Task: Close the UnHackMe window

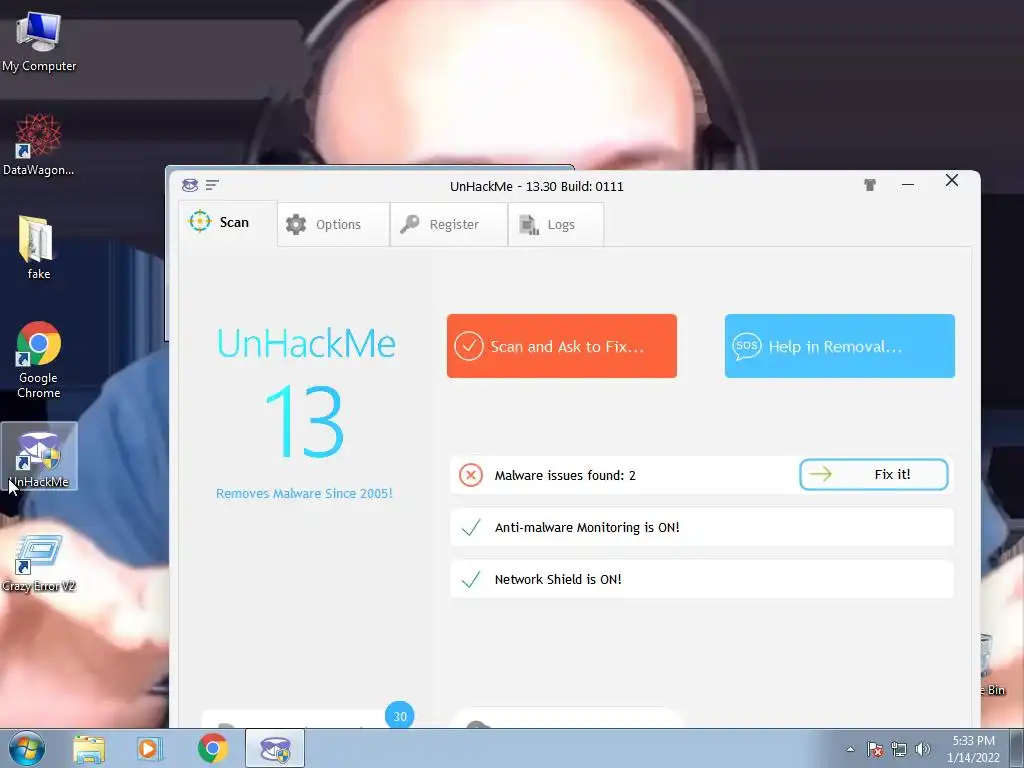Action: point(952,180)
